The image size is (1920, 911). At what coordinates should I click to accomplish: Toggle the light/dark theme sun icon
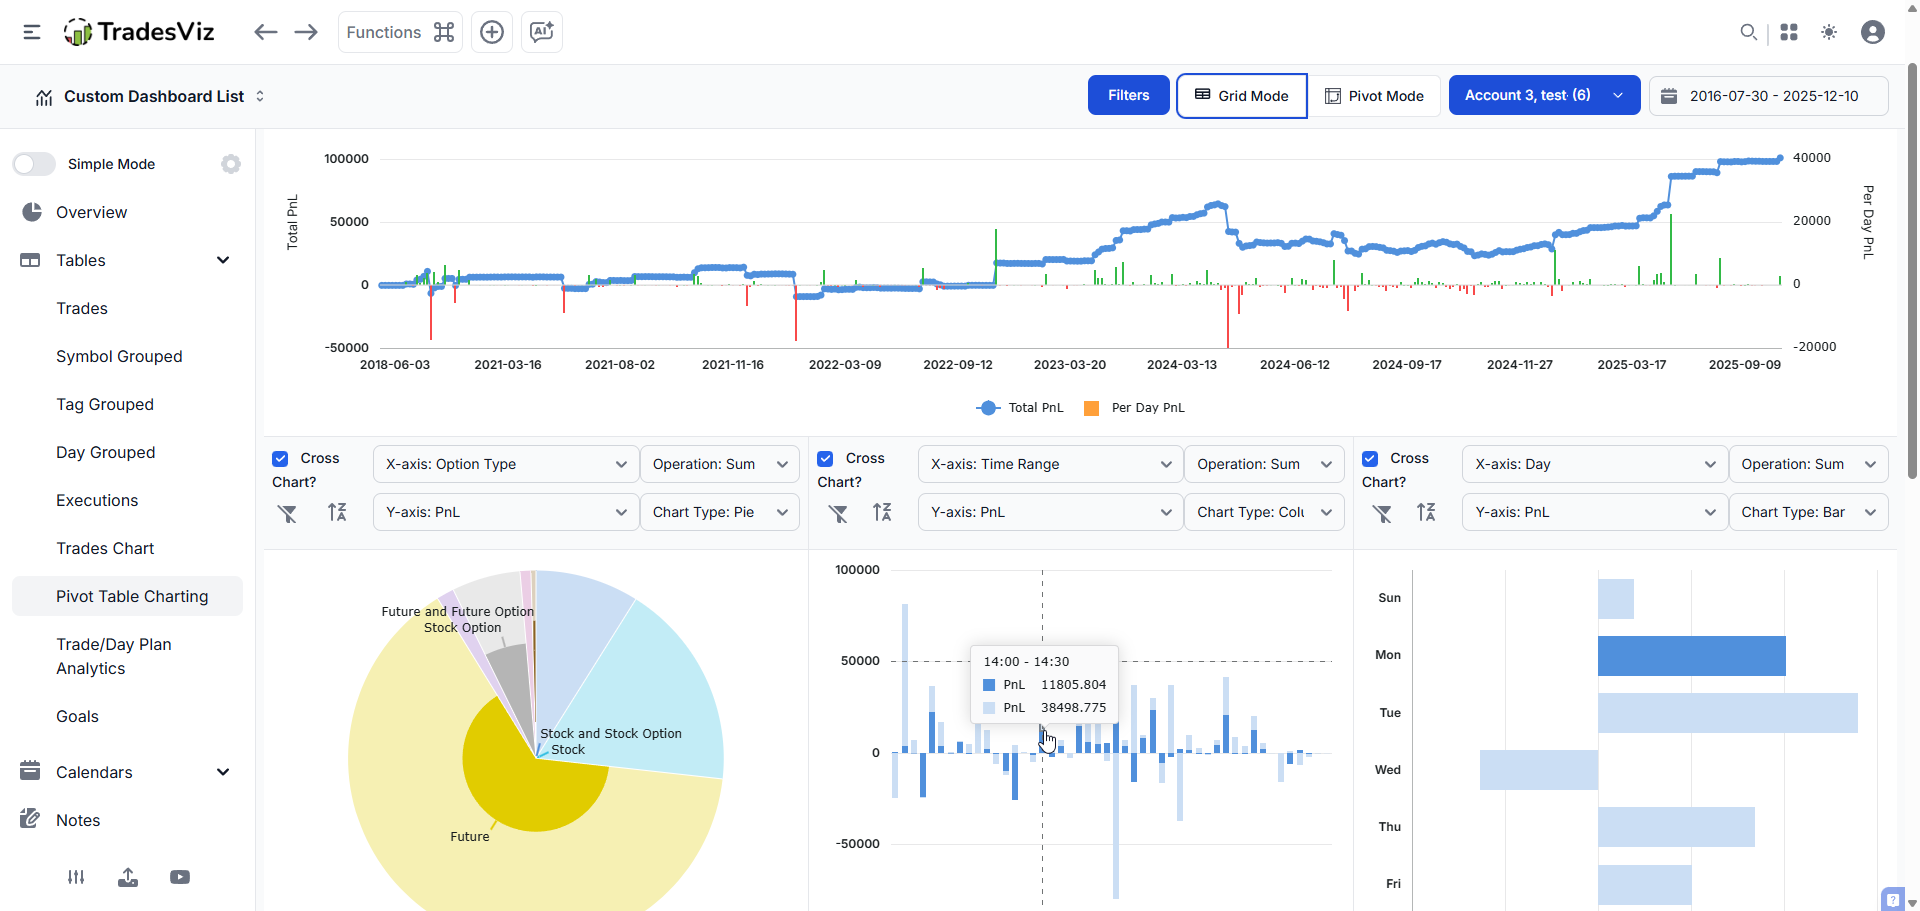1829,32
